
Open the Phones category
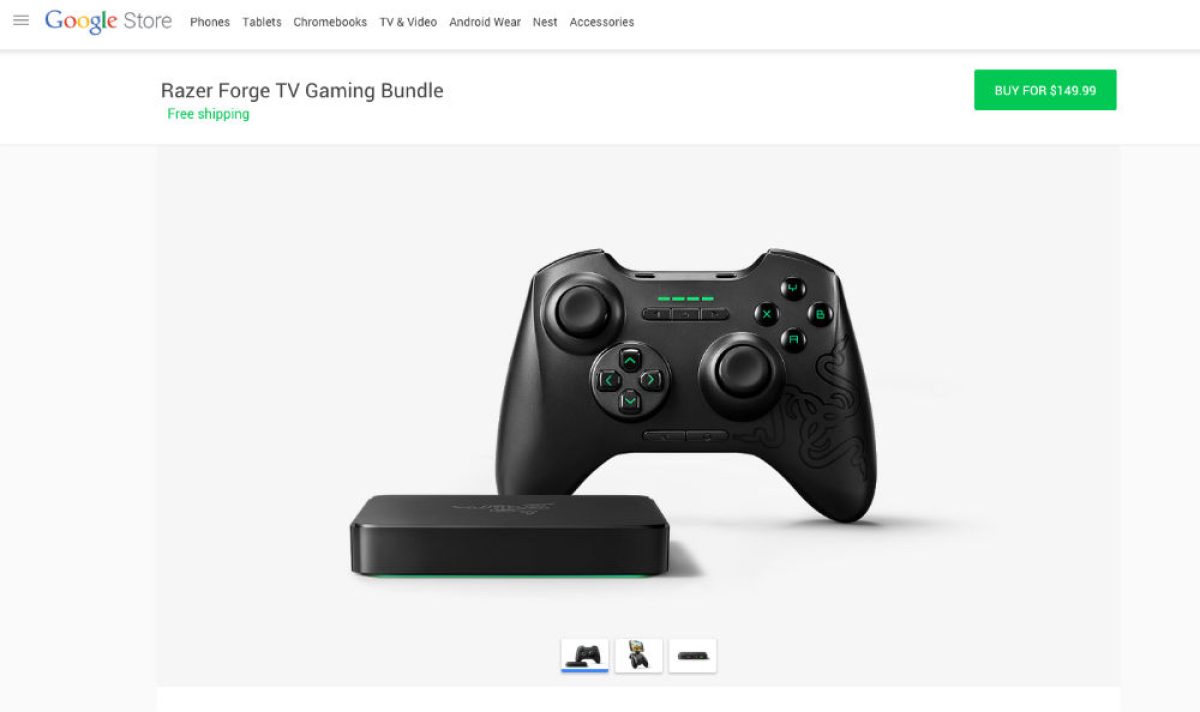(x=210, y=22)
